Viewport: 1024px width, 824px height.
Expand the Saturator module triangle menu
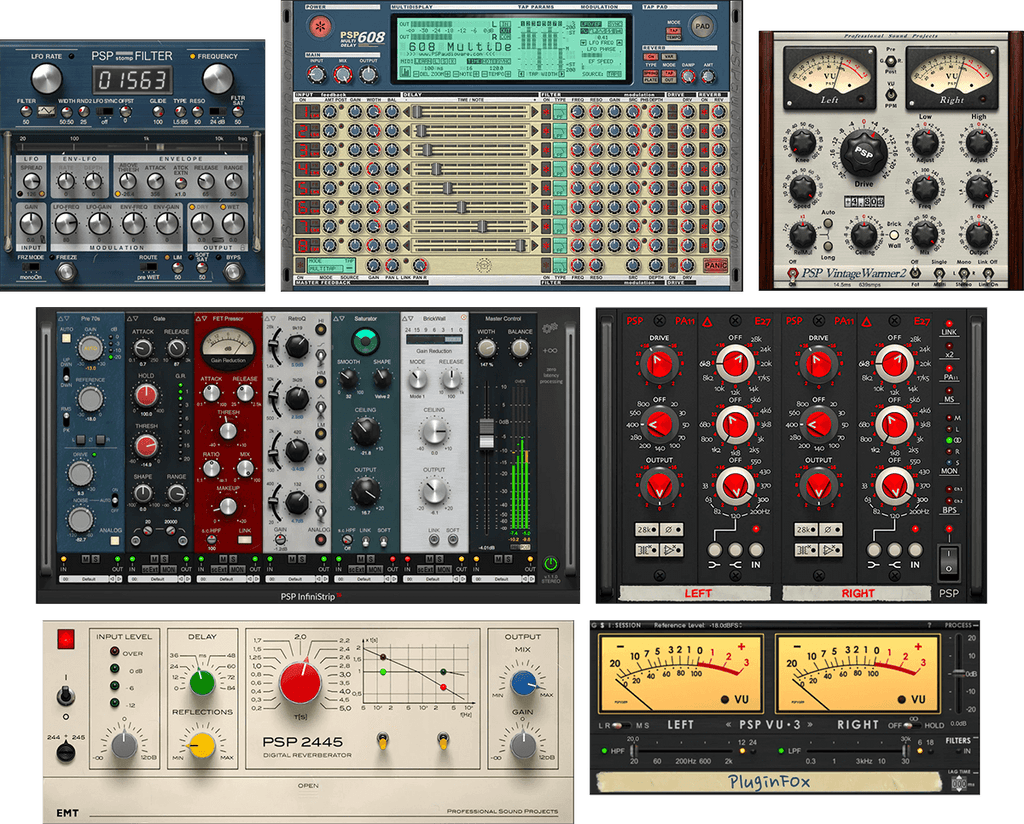(x=340, y=319)
